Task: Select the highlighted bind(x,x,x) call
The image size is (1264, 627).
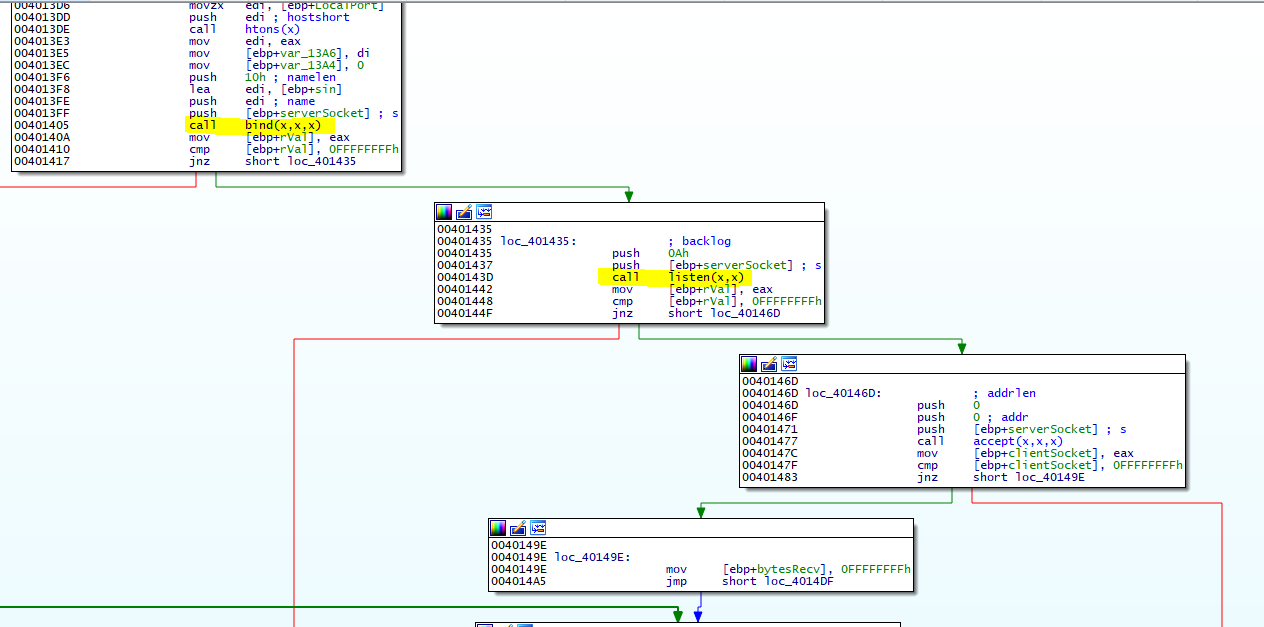Action: [283, 126]
